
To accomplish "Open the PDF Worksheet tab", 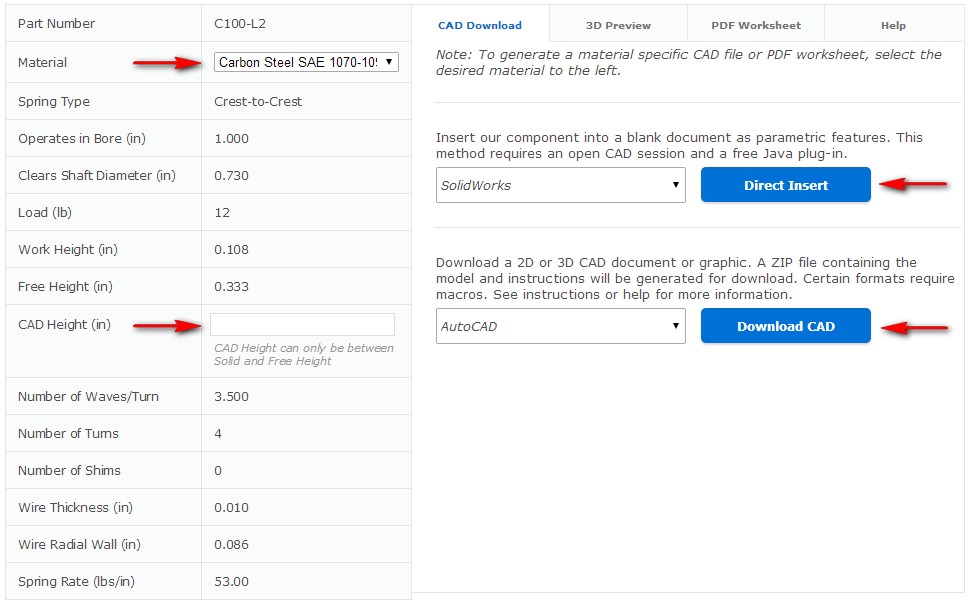I will (x=756, y=25).
